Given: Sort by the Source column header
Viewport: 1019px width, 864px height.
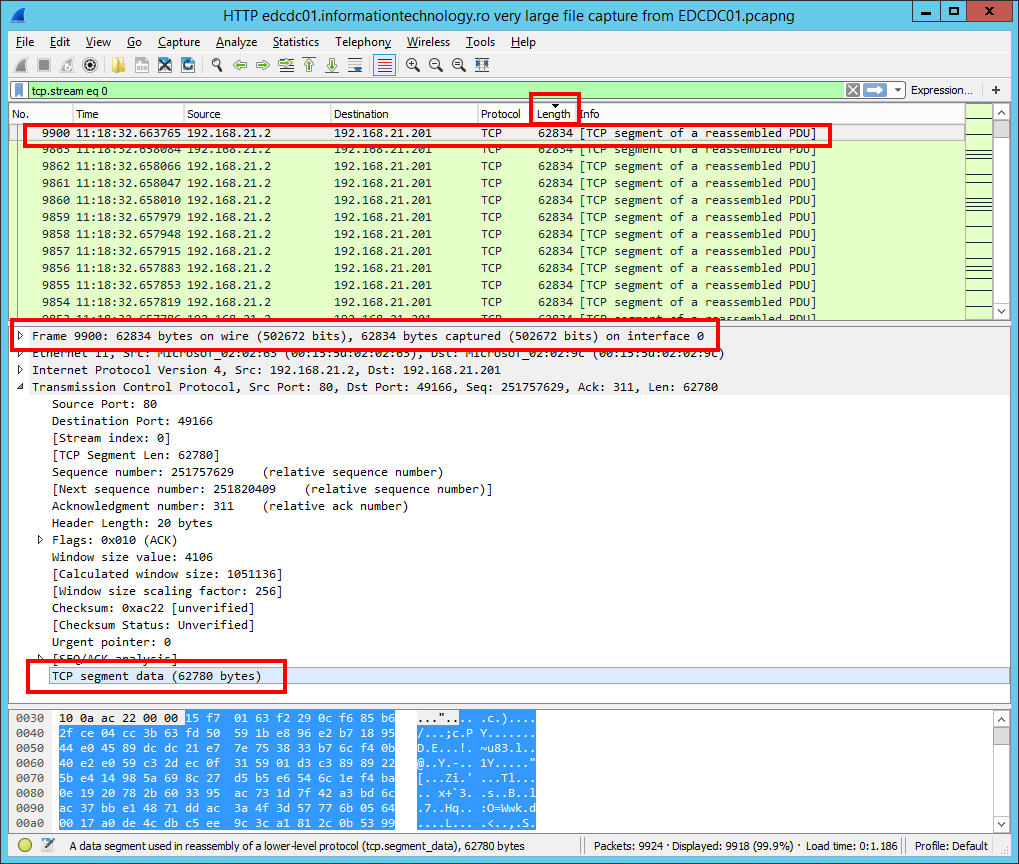Looking at the screenshot, I should (x=257, y=114).
